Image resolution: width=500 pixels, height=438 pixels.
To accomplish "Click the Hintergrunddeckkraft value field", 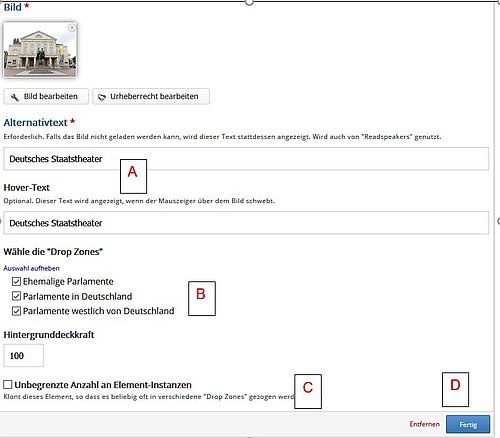I will (23, 356).
